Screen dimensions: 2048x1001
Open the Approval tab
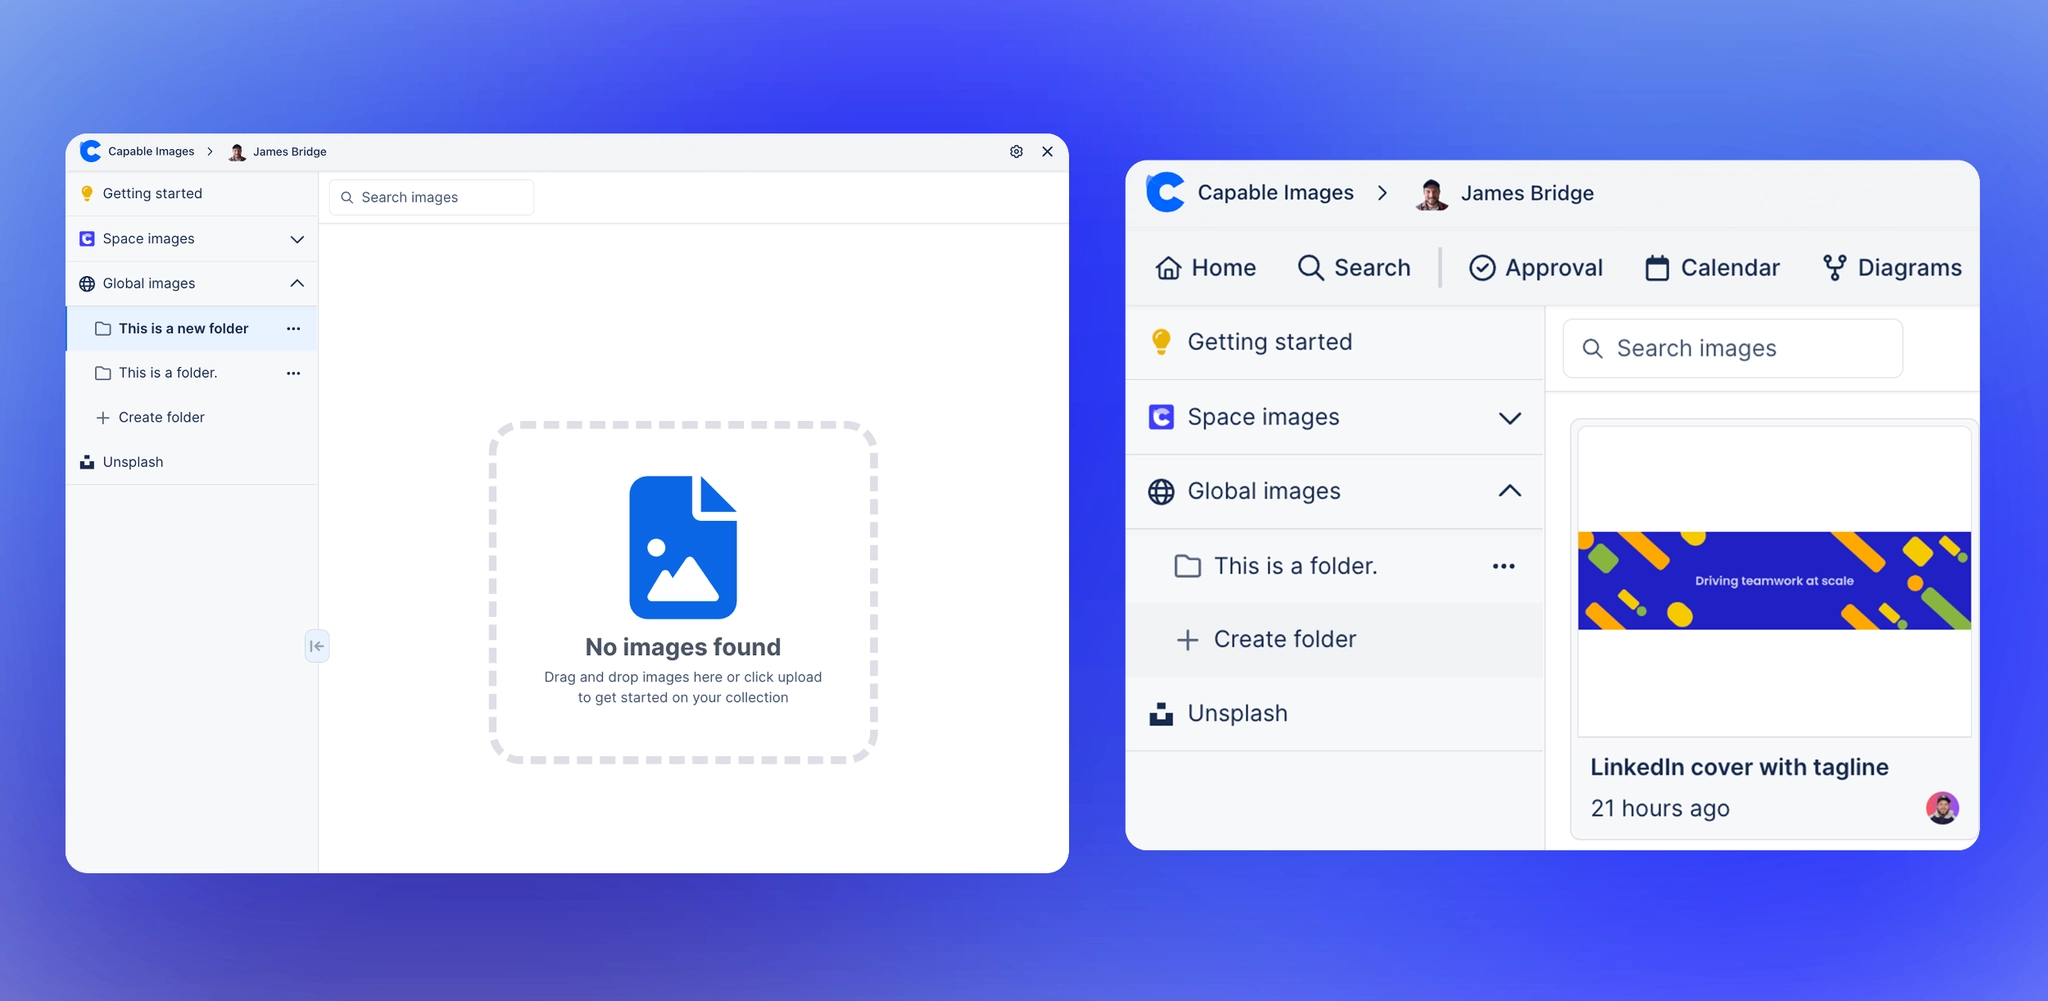1535,268
